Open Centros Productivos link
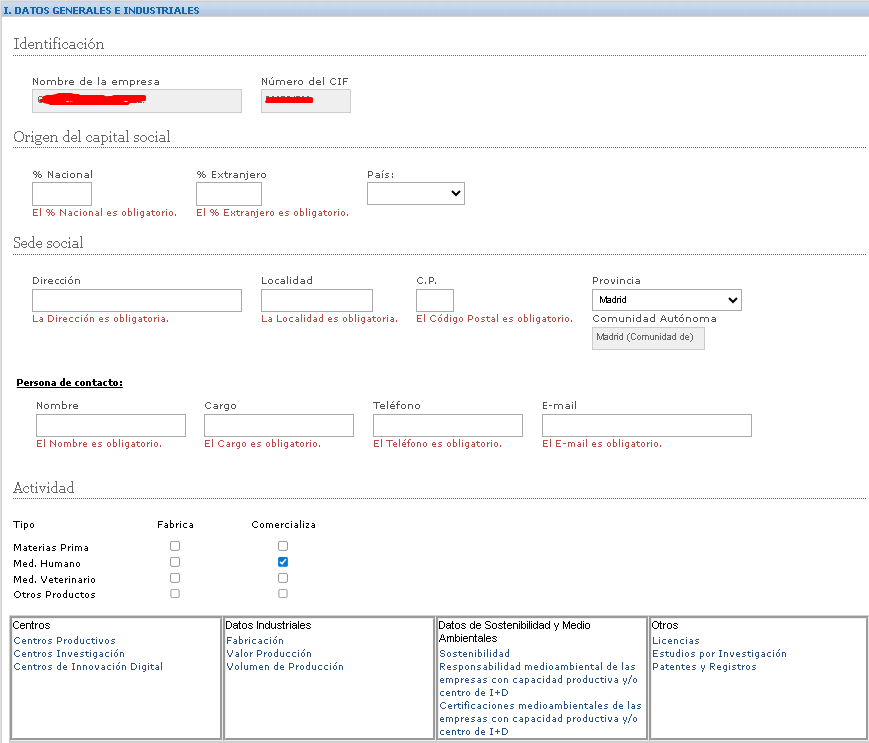Screen dimensions: 869x743 coord(64,641)
